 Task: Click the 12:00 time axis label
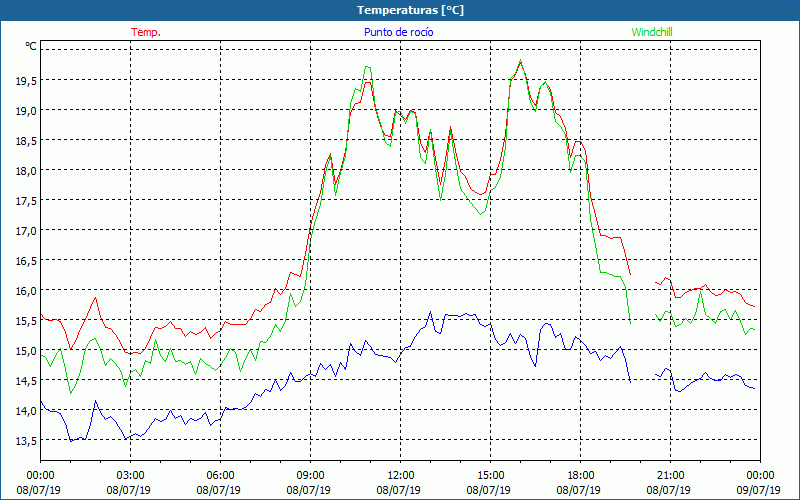coord(401,476)
